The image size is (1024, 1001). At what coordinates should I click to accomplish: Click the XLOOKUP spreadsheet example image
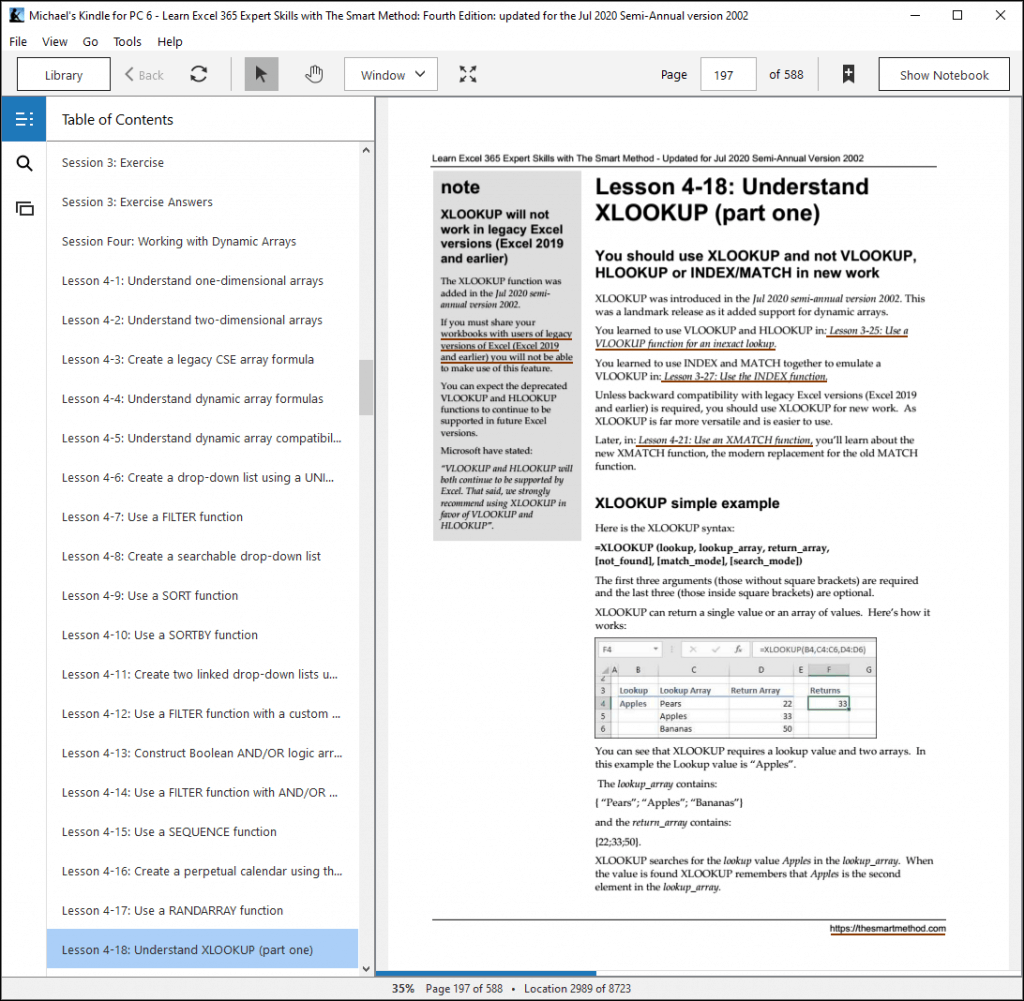click(735, 688)
